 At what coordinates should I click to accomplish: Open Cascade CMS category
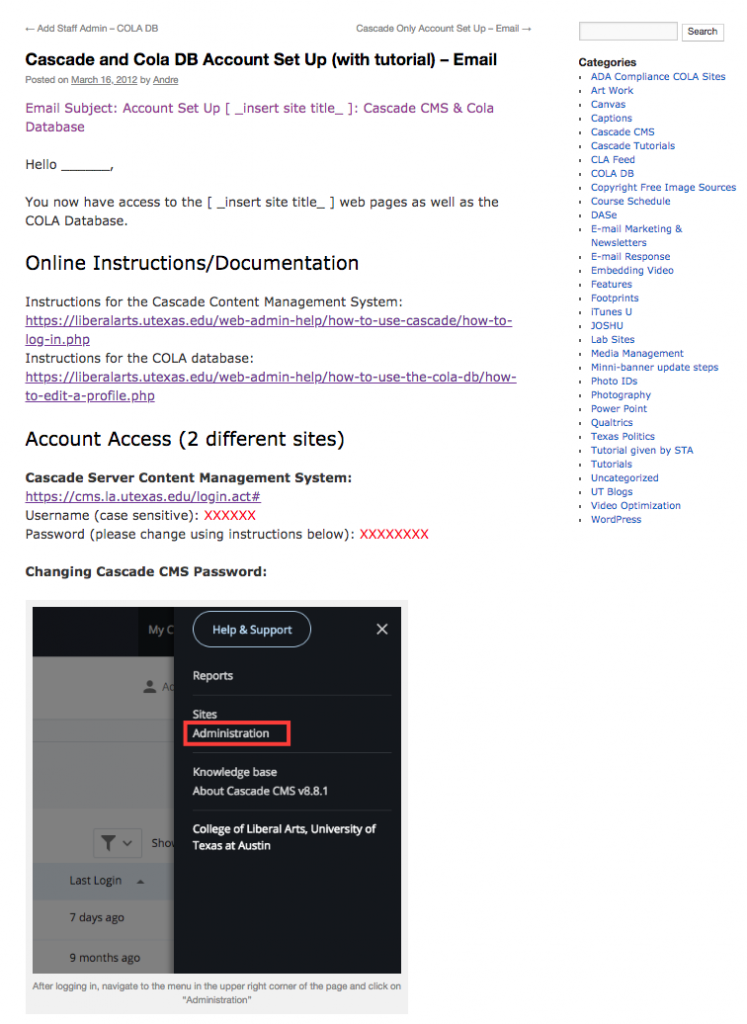point(622,132)
